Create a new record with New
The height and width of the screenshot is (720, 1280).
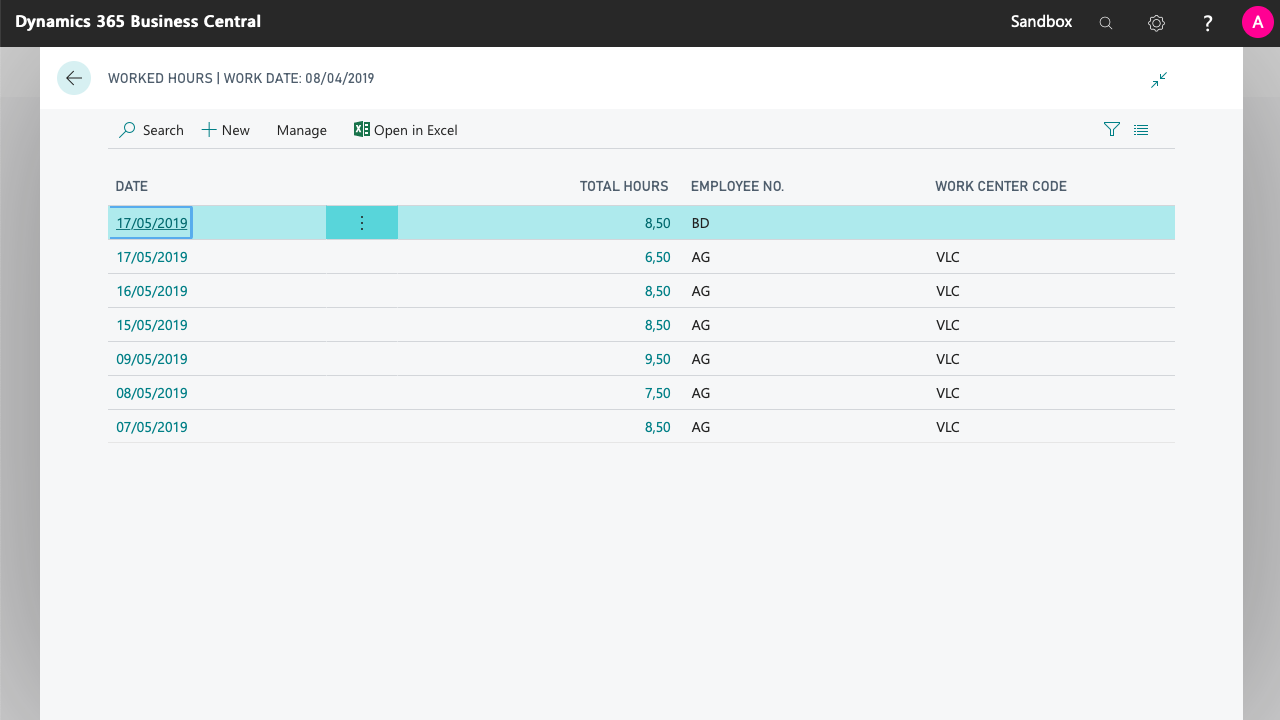pyautogui.click(x=226, y=130)
